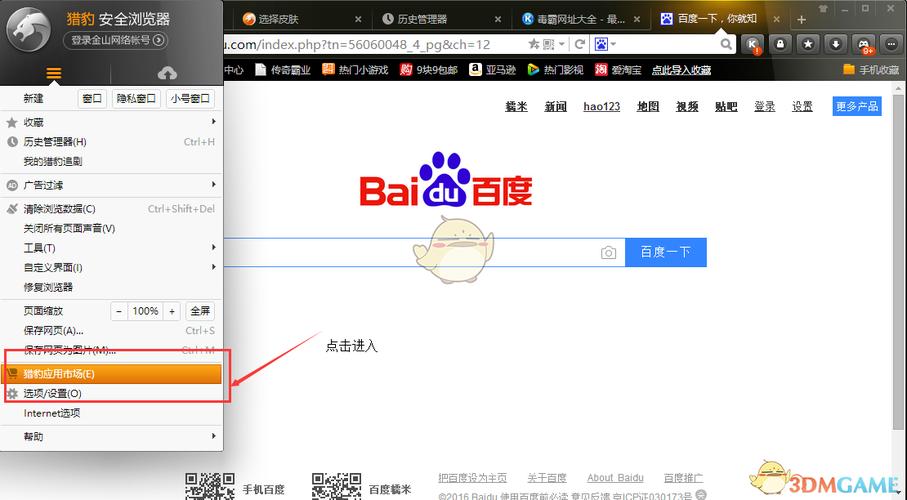Click the Baidu paw search engine icon
The width and height of the screenshot is (907, 500).
click(x=601, y=44)
